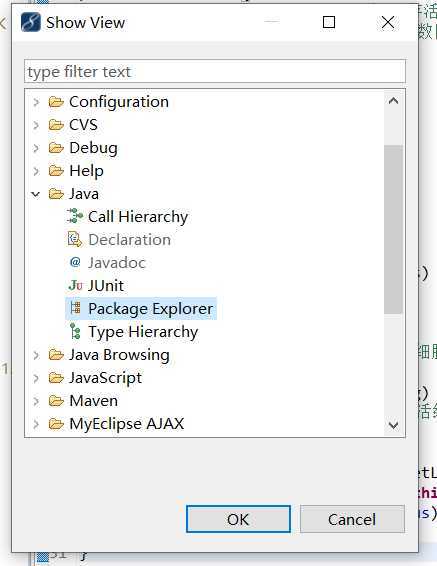Click the MyEclipse logo in title bar
This screenshot has height=566, width=437.
tap(31, 22)
